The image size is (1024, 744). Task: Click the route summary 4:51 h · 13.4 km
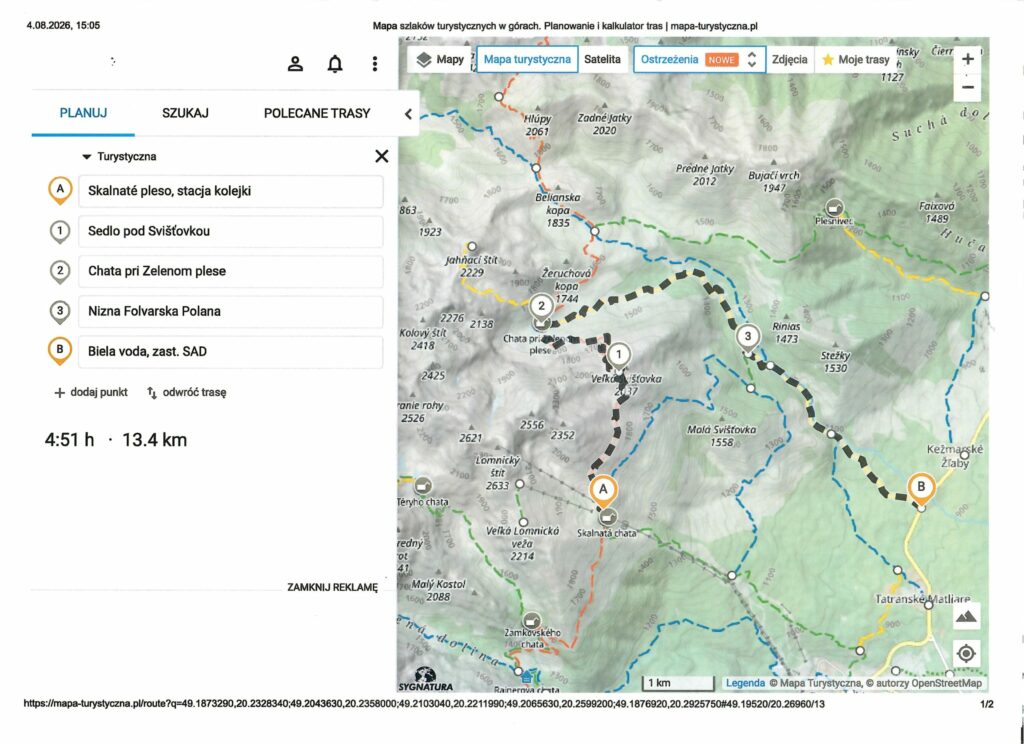point(116,440)
